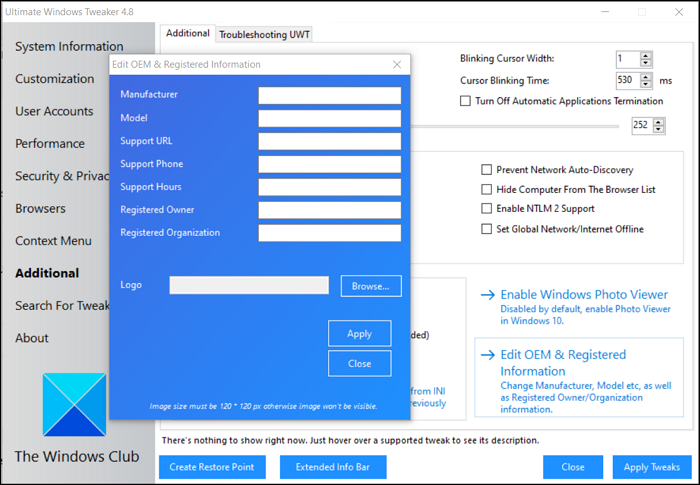Select Customization in the sidebar

tap(54, 79)
